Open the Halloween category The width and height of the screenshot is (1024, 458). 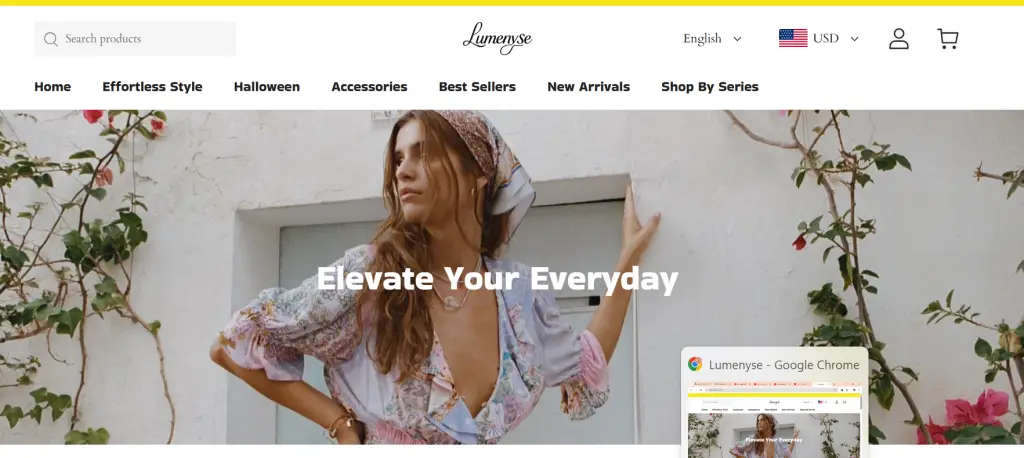click(x=266, y=87)
